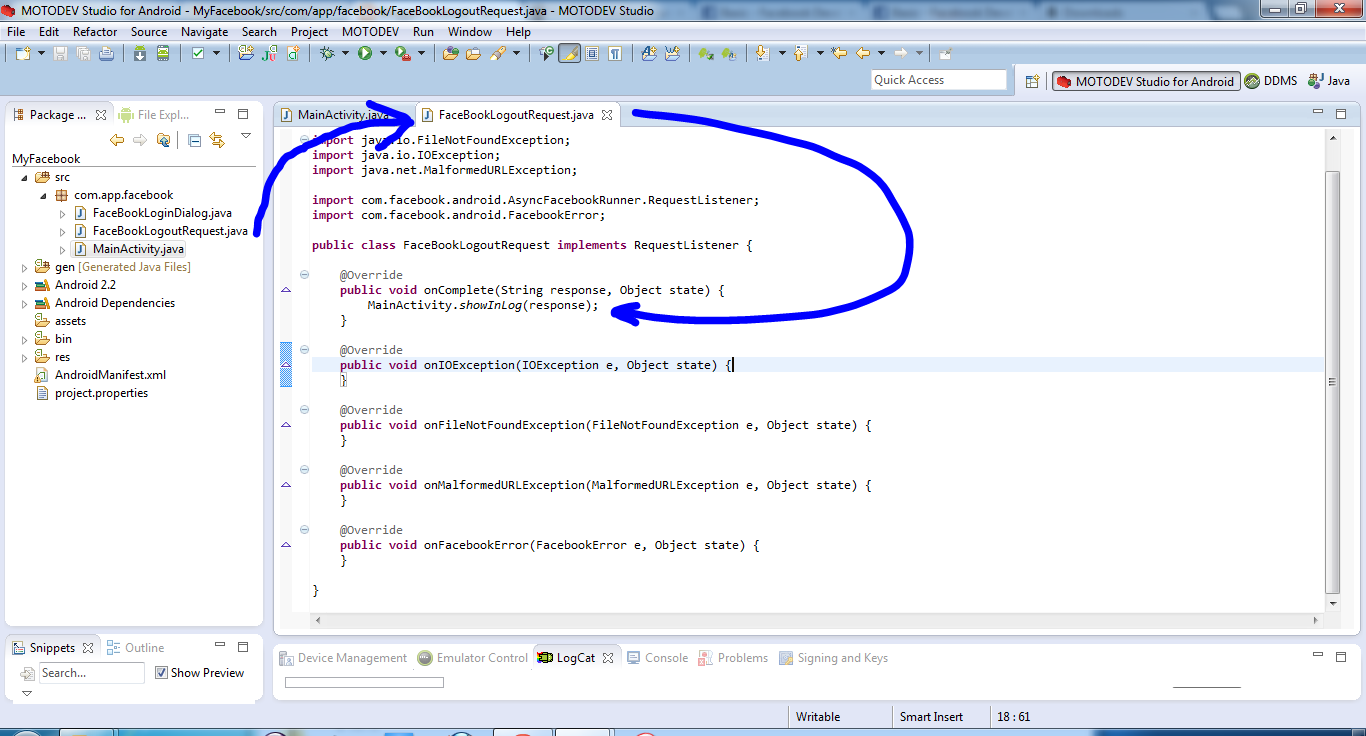Open the Navigate menu
Screen dimensions: 1366x736
pyautogui.click(x=204, y=32)
